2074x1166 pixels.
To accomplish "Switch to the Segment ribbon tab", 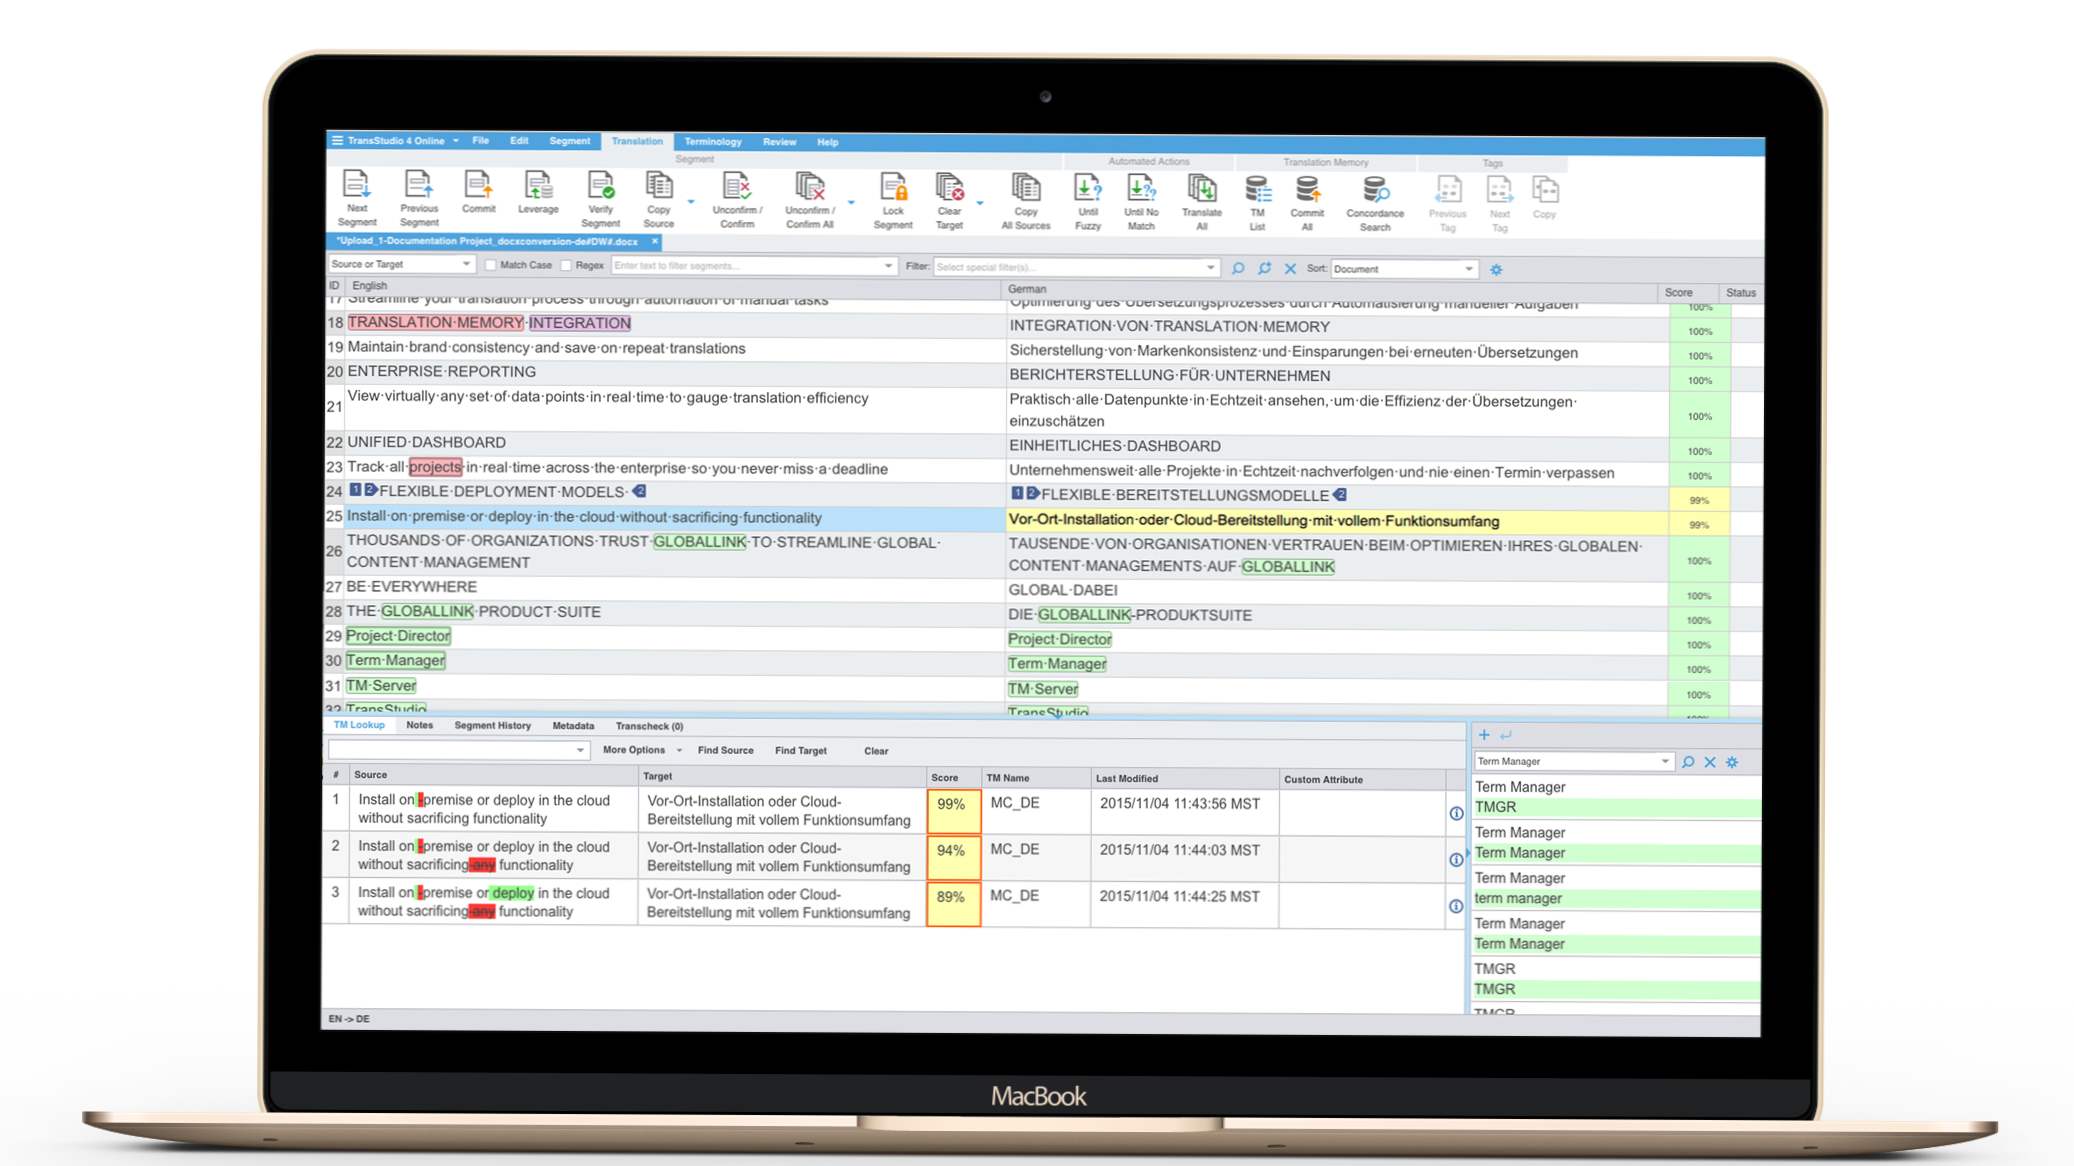I will click(569, 141).
